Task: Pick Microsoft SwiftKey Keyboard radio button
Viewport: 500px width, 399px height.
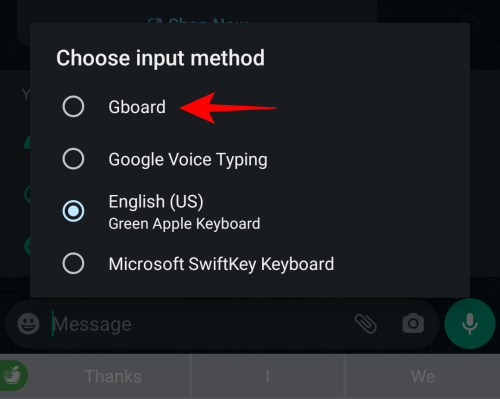Action: (x=73, y=263)
